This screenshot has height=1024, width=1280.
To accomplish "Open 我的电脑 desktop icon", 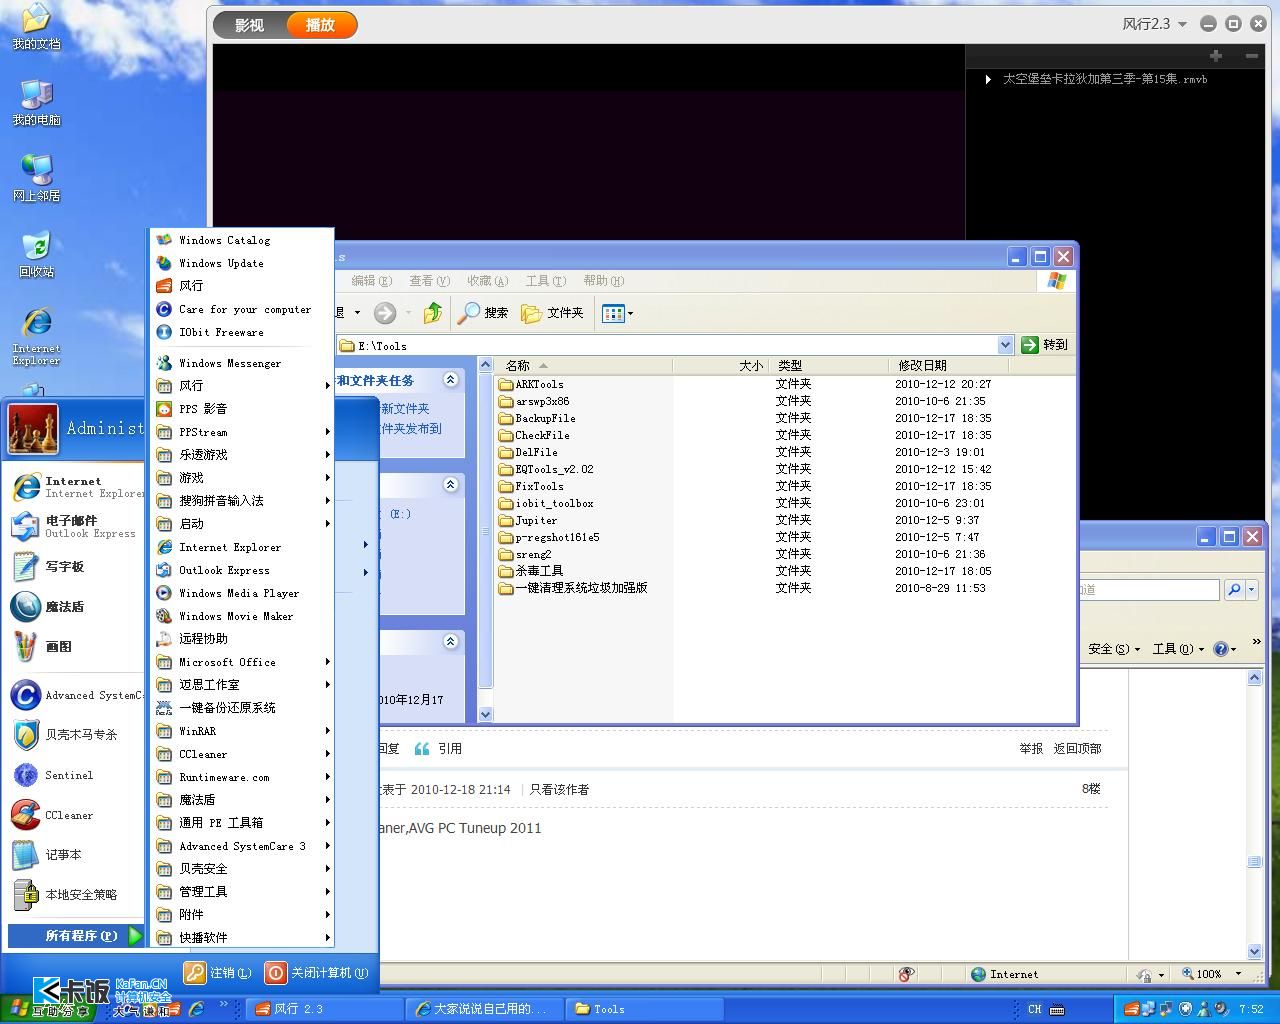I will tap(36, 103).
